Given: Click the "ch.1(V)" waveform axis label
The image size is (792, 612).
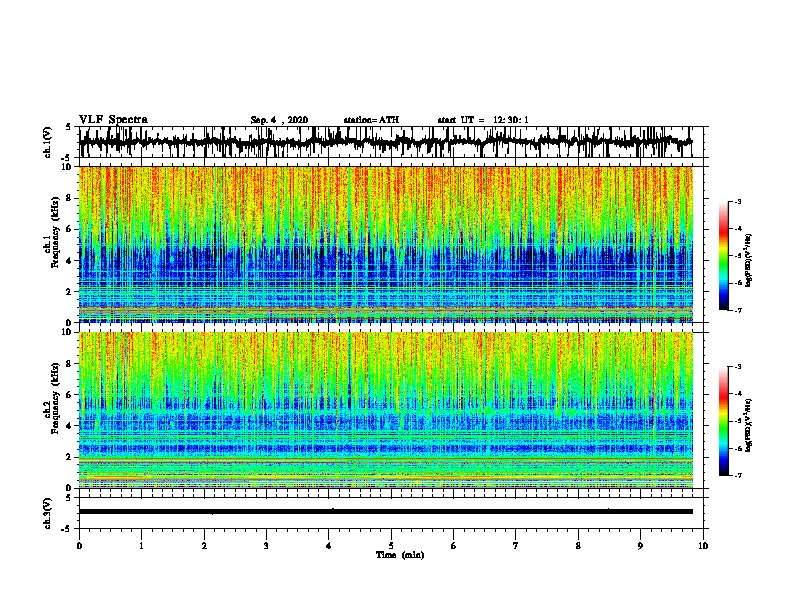Looking at the screenshot, I should (48, 142).
